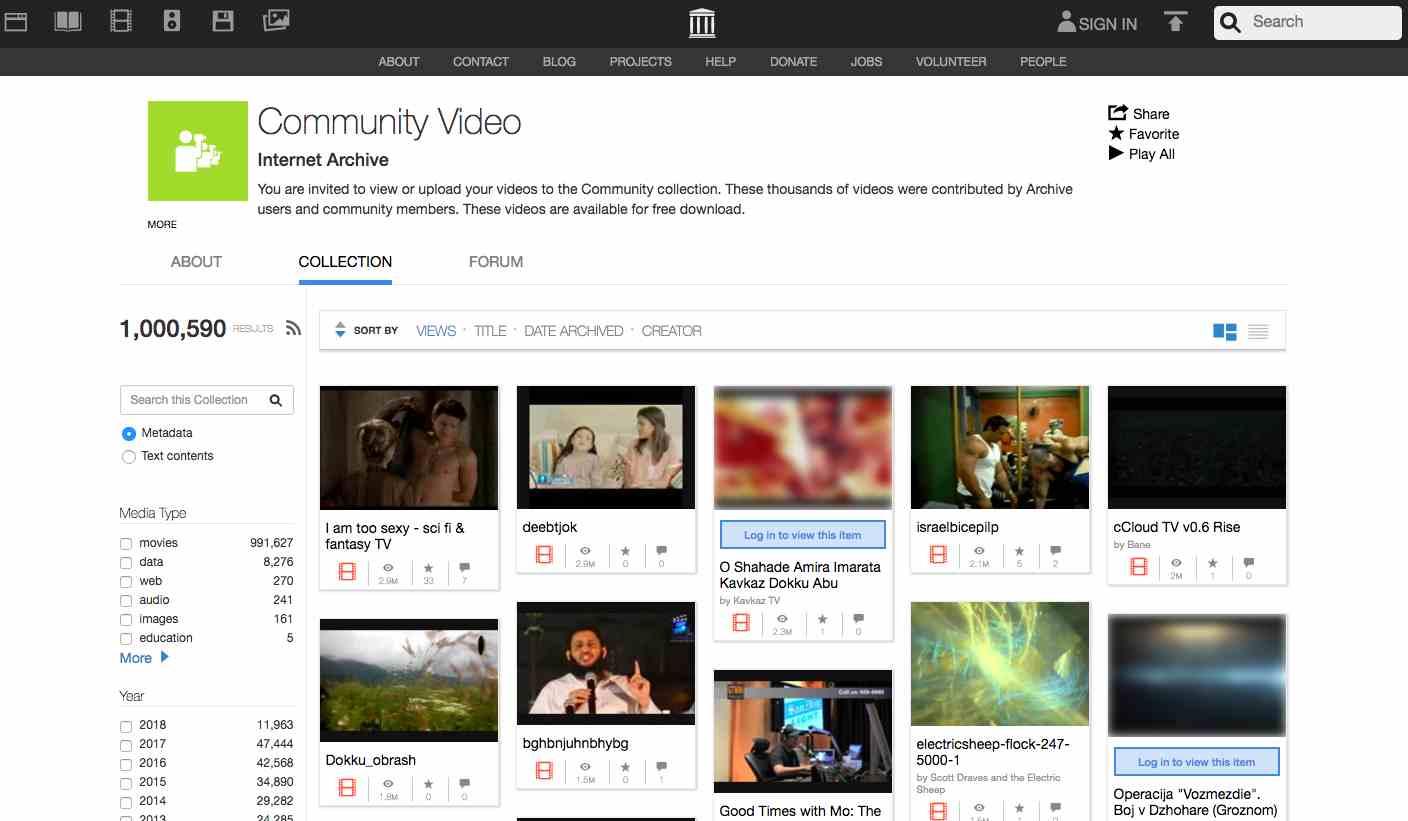
Task: Expand MORE under the collection thumbnail
Action: [161, 224]
